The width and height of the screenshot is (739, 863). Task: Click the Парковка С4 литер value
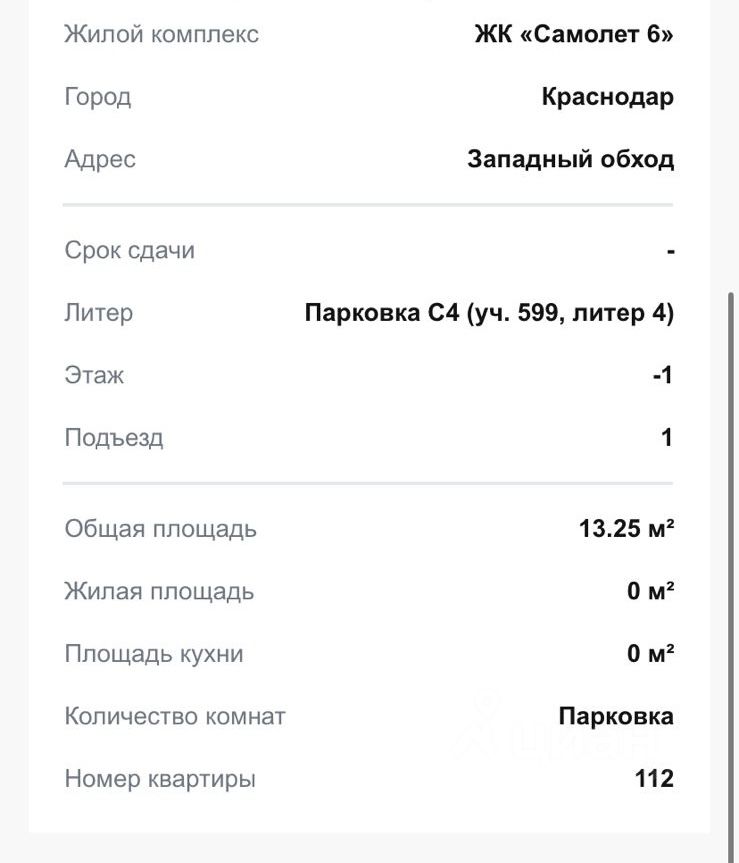[489, 313]
